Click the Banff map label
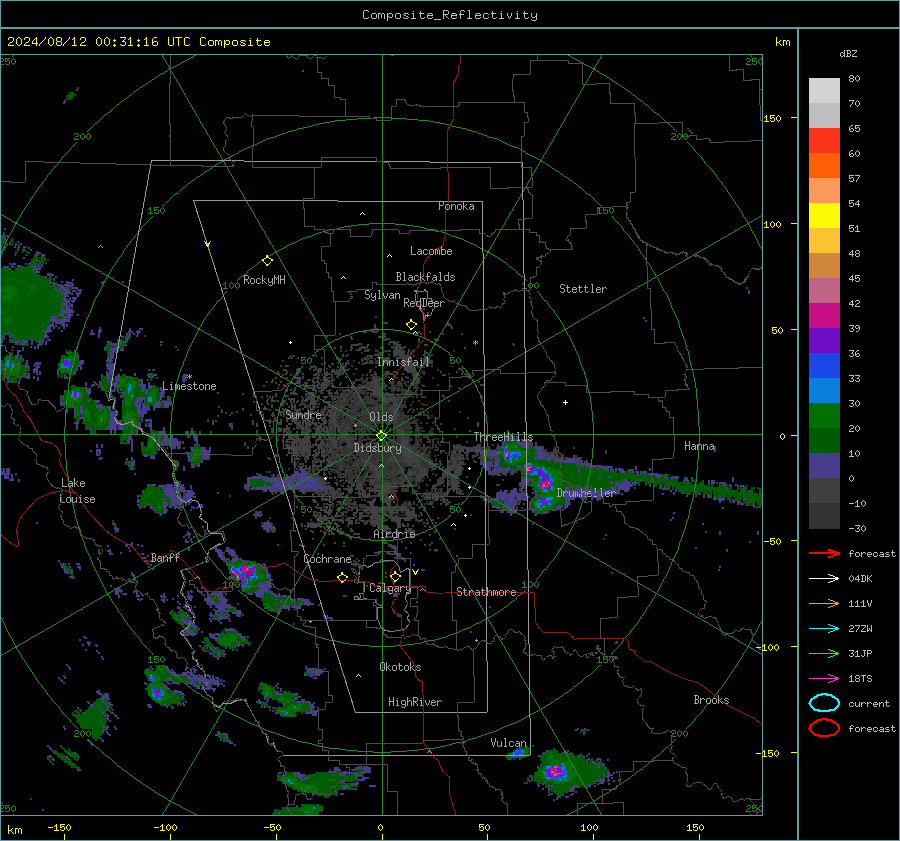This screenshot has height=841, width=900. click(x=165, y=557)
